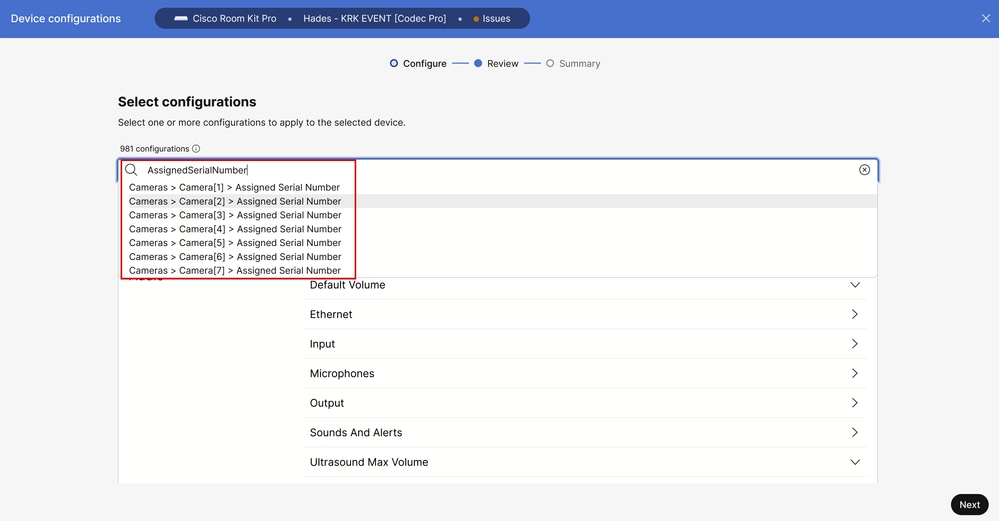This screenshot has height=521, width=999.
Task: Open the Output section chevron
Action: click(855, 403)
